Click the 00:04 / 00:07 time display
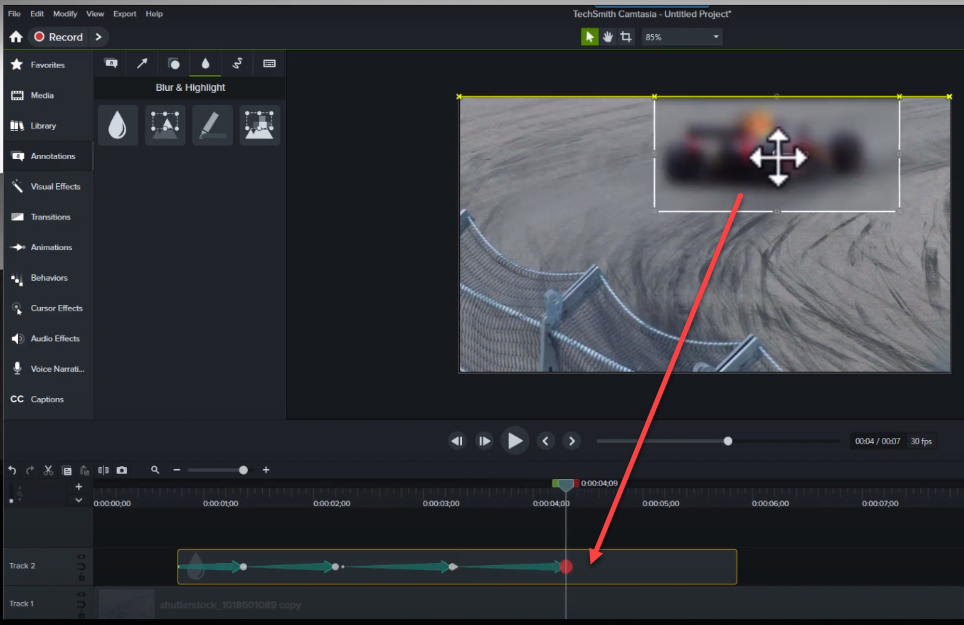This screenshot has width=964, height=625. pyautogui.click(x=877, y=441)
